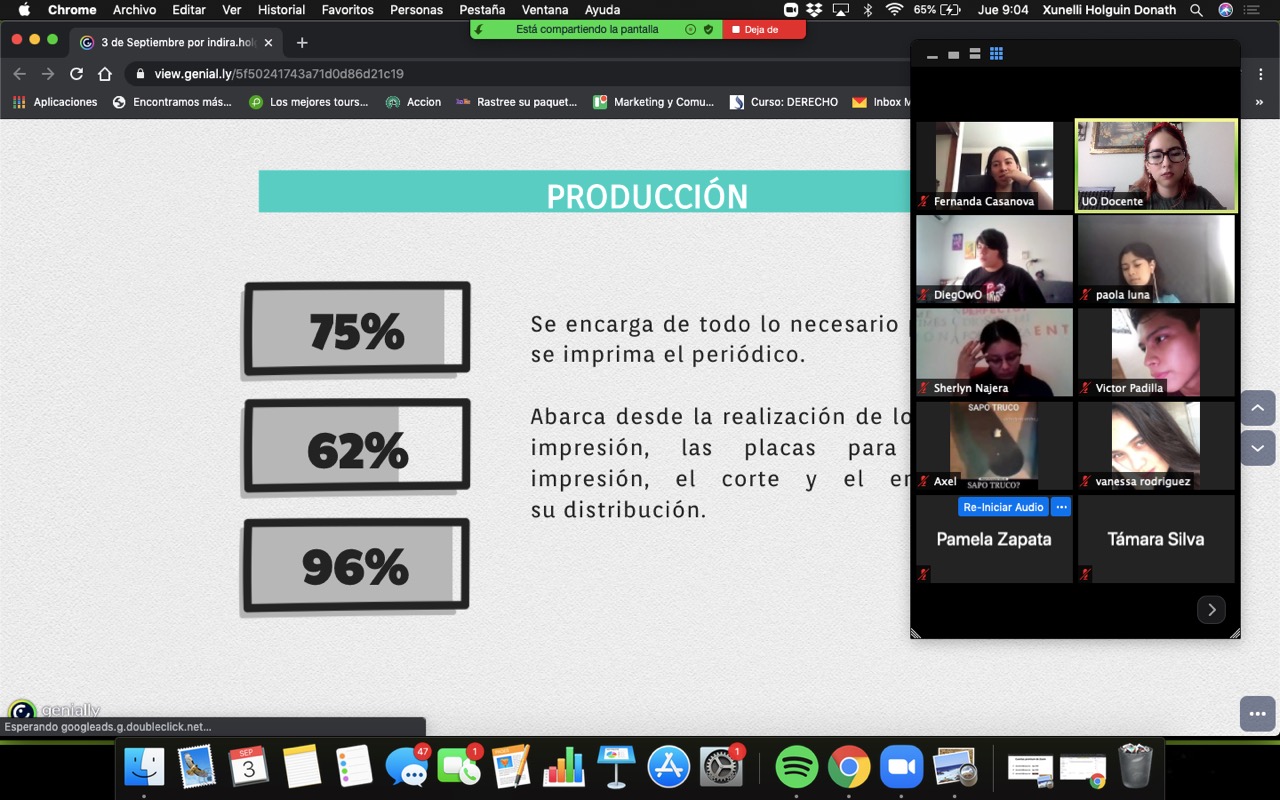Select two-row strip view in Zoom panel

(975, 54)
